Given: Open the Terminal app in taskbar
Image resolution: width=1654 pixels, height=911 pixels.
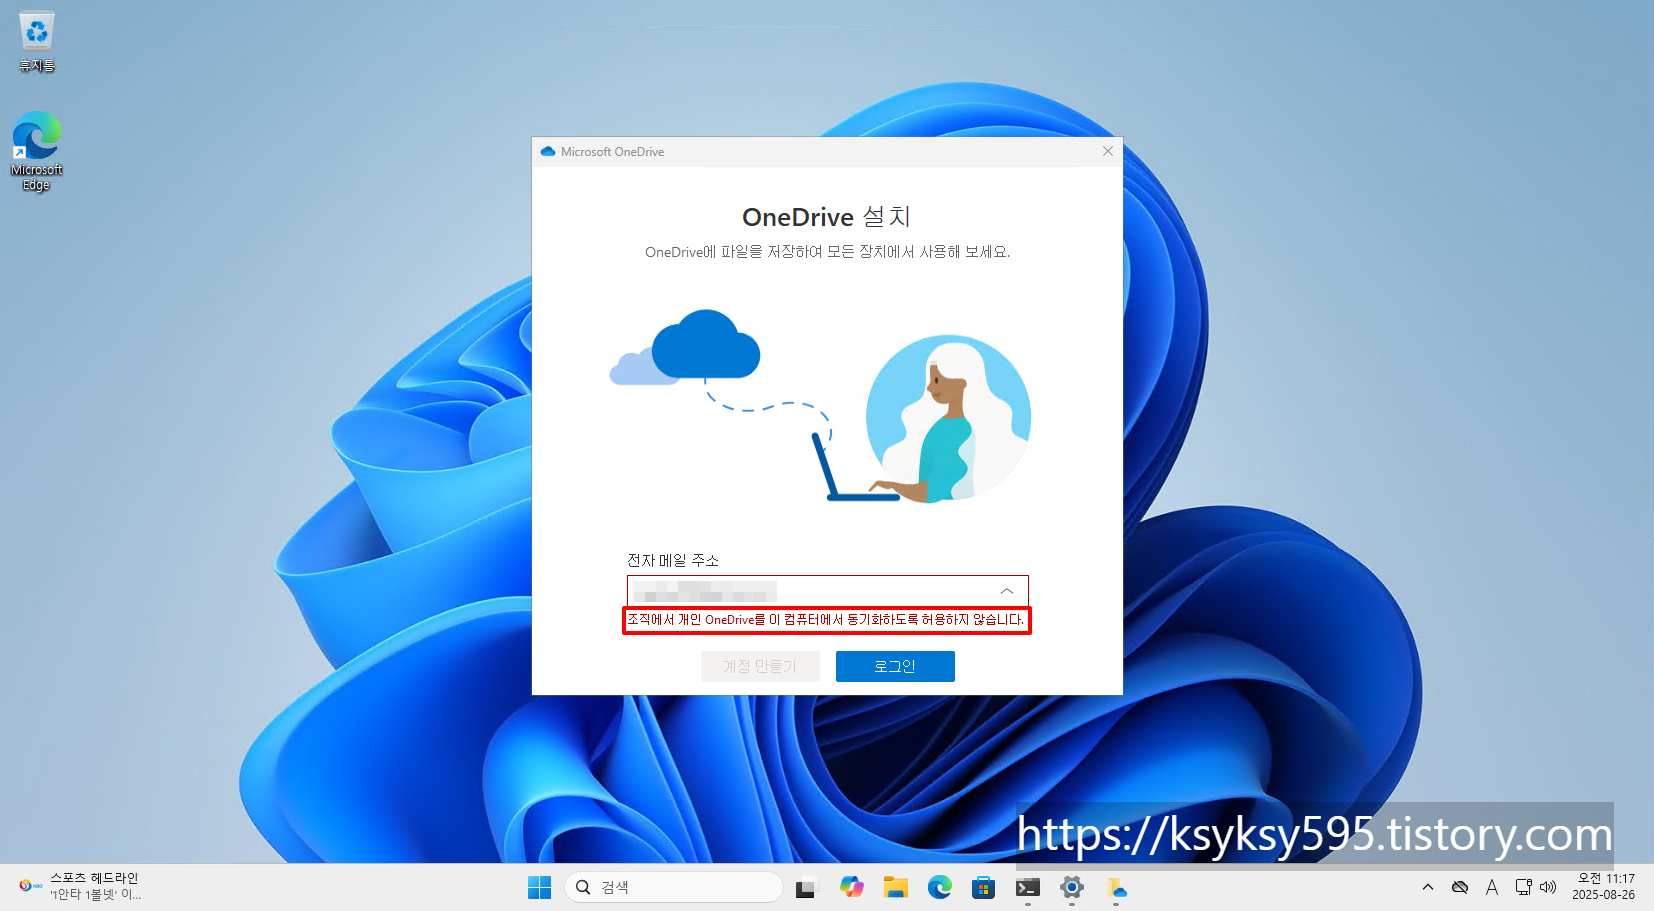Looking at the screenshot, I should 1027,887.
